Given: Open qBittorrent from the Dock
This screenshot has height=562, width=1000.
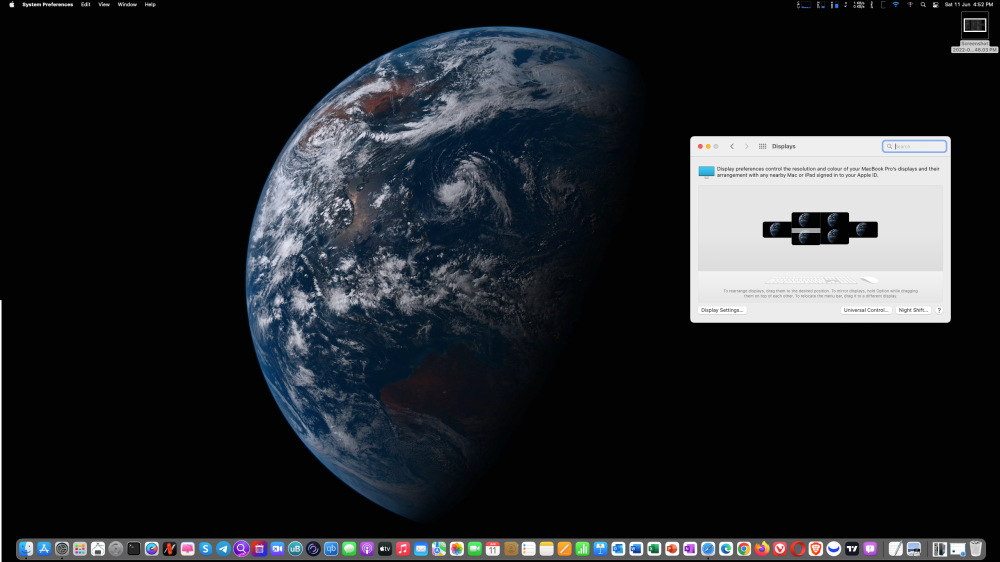Looking at the screenshot, I should tap(331, 549).
